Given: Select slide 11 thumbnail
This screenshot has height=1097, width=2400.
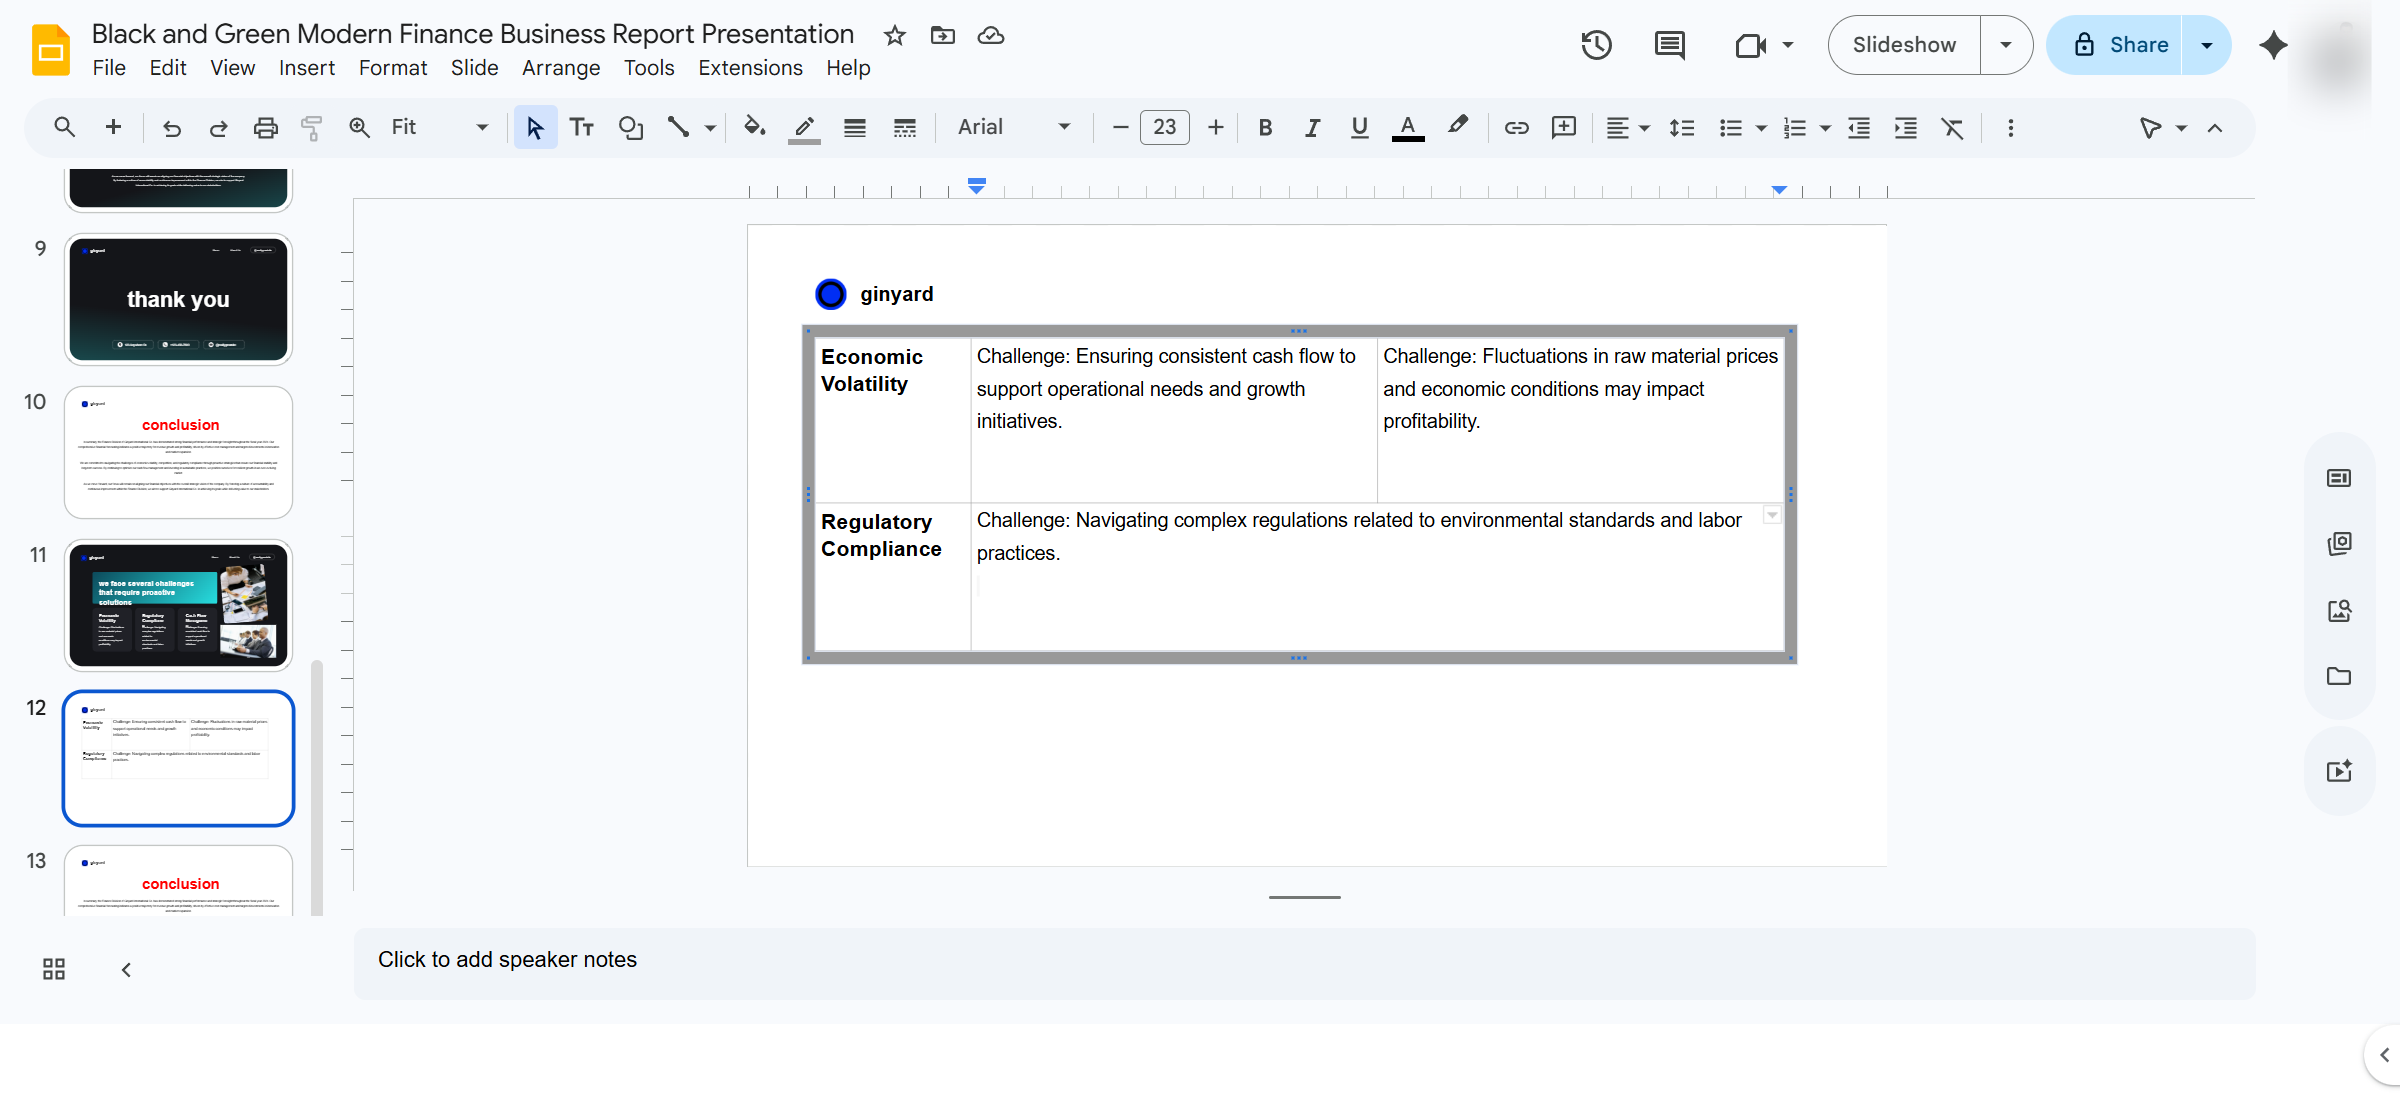Looking at the screenshot, I should click(179, 606).
